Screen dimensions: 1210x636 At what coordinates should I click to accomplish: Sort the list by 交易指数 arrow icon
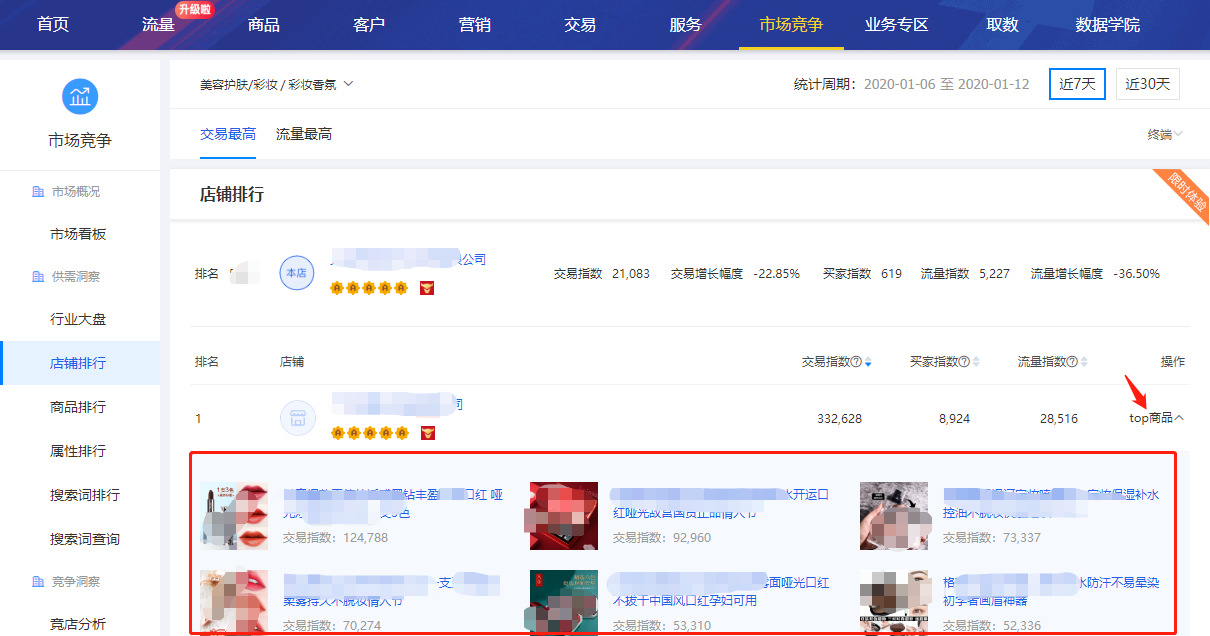[x=868, y=362]
